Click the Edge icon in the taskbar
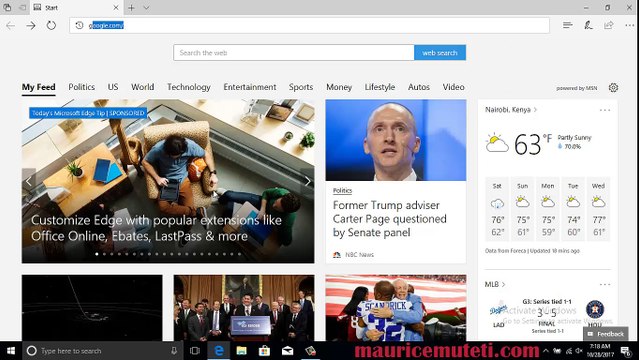The height and width of the screenshot is (360, 639). pyautogui.click(x=219, y=351)
